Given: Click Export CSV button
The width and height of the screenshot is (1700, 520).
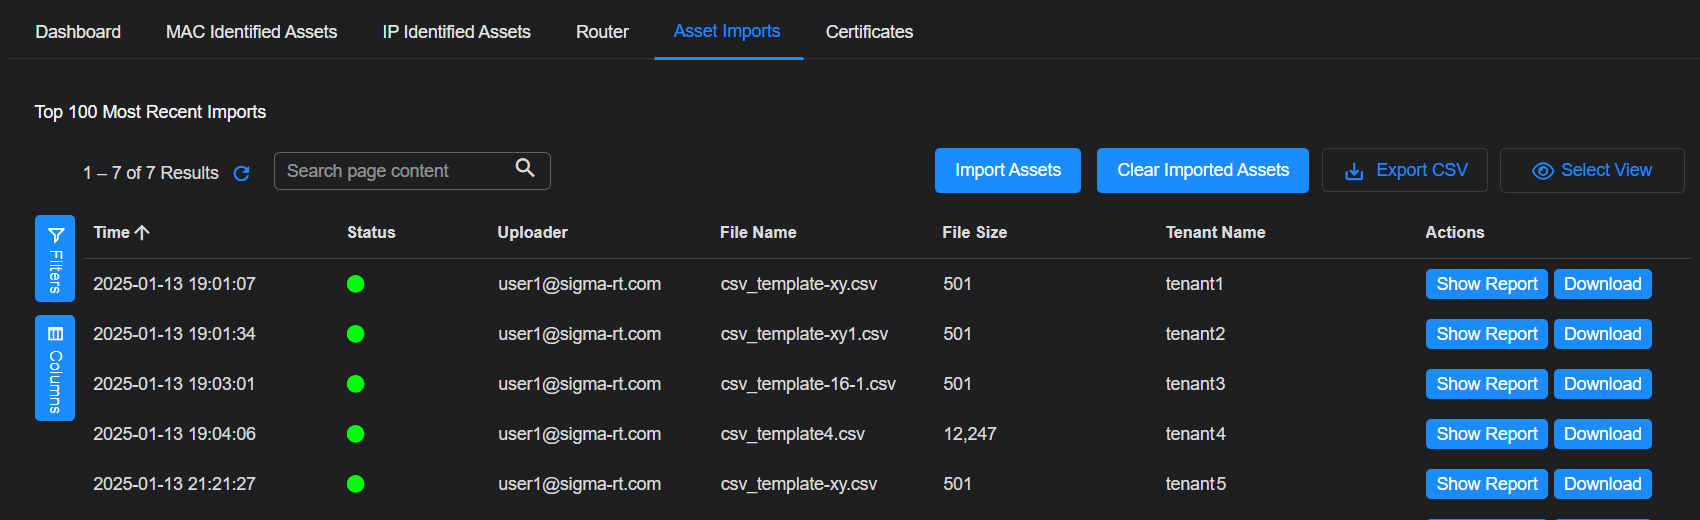Looking at the screenshot, I should [x=1404, y=170].
